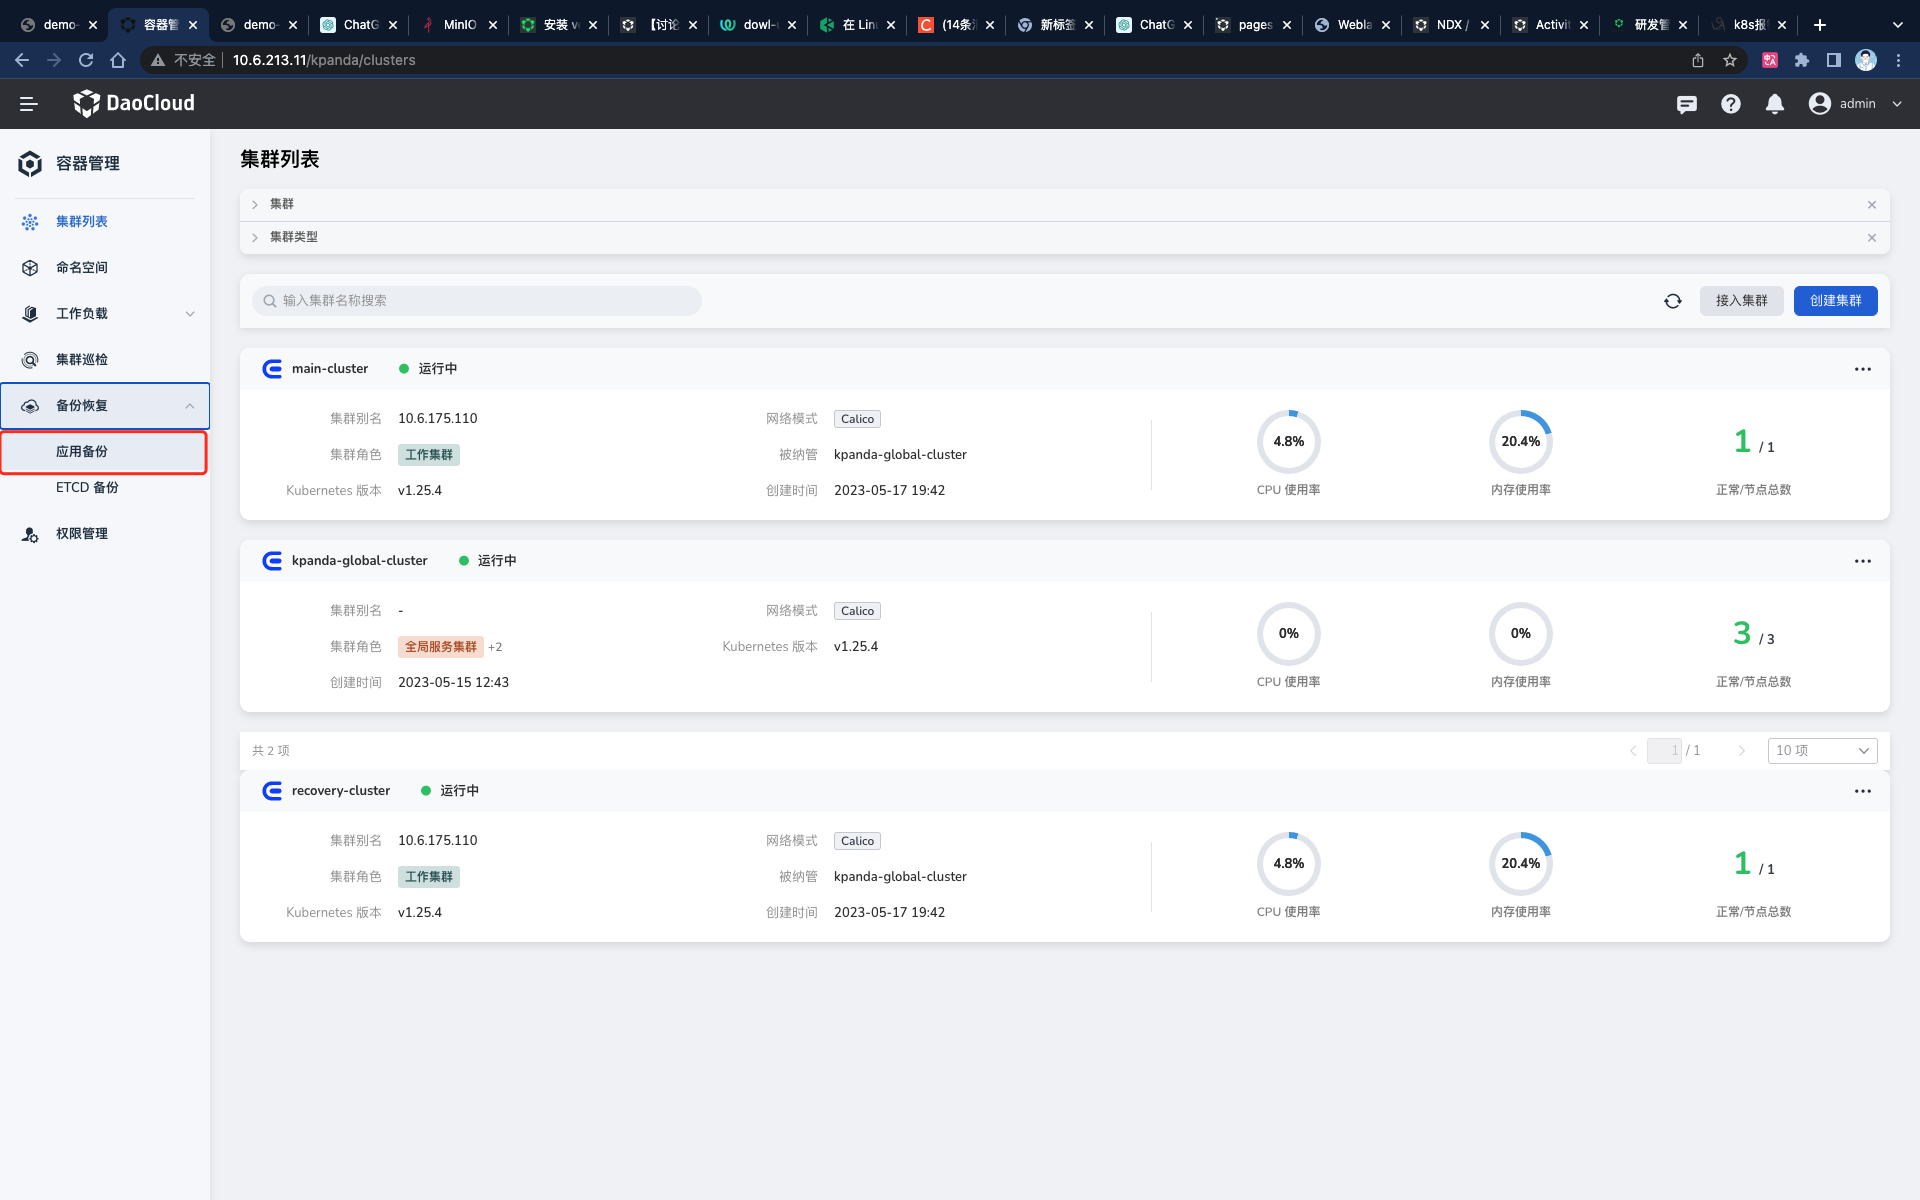The height and width of the screenshot is (1200, 1920).
Task: Click the recovery-cluster logo icon
Action: click(272, 791)
